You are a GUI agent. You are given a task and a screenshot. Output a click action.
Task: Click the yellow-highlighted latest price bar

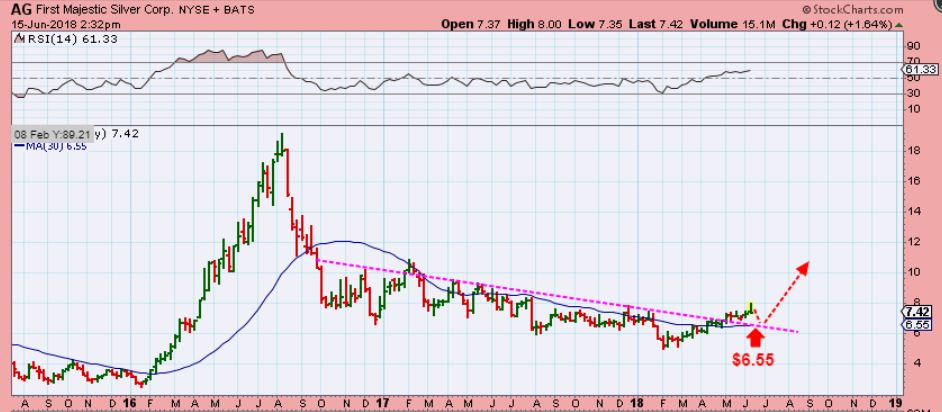749,307
